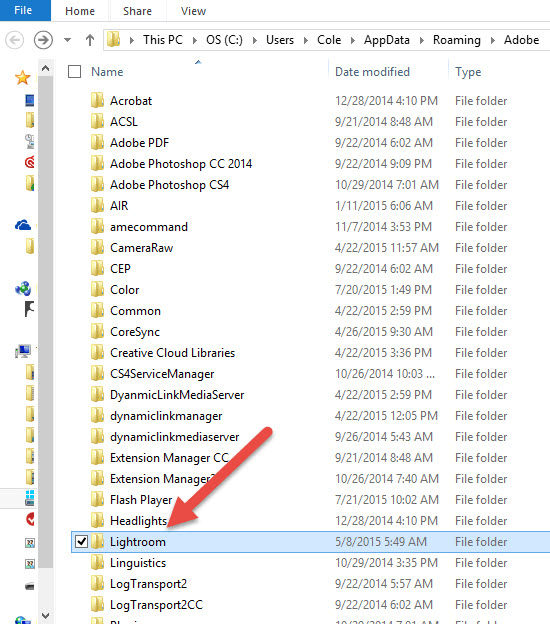This screenshot has width=550, height=627.
Task: Navigate to OS (C:) breadcrumb
Action: [224, 40]
